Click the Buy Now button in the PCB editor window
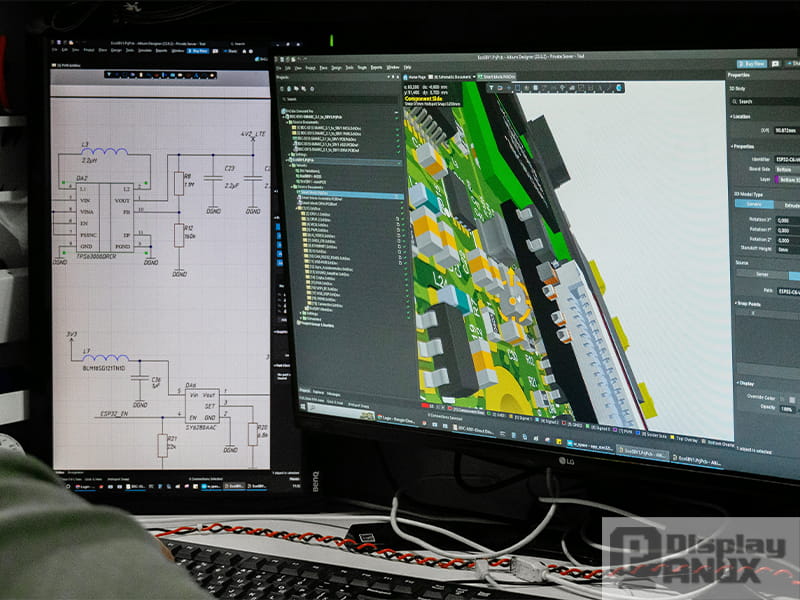 (x=752, y=64)
